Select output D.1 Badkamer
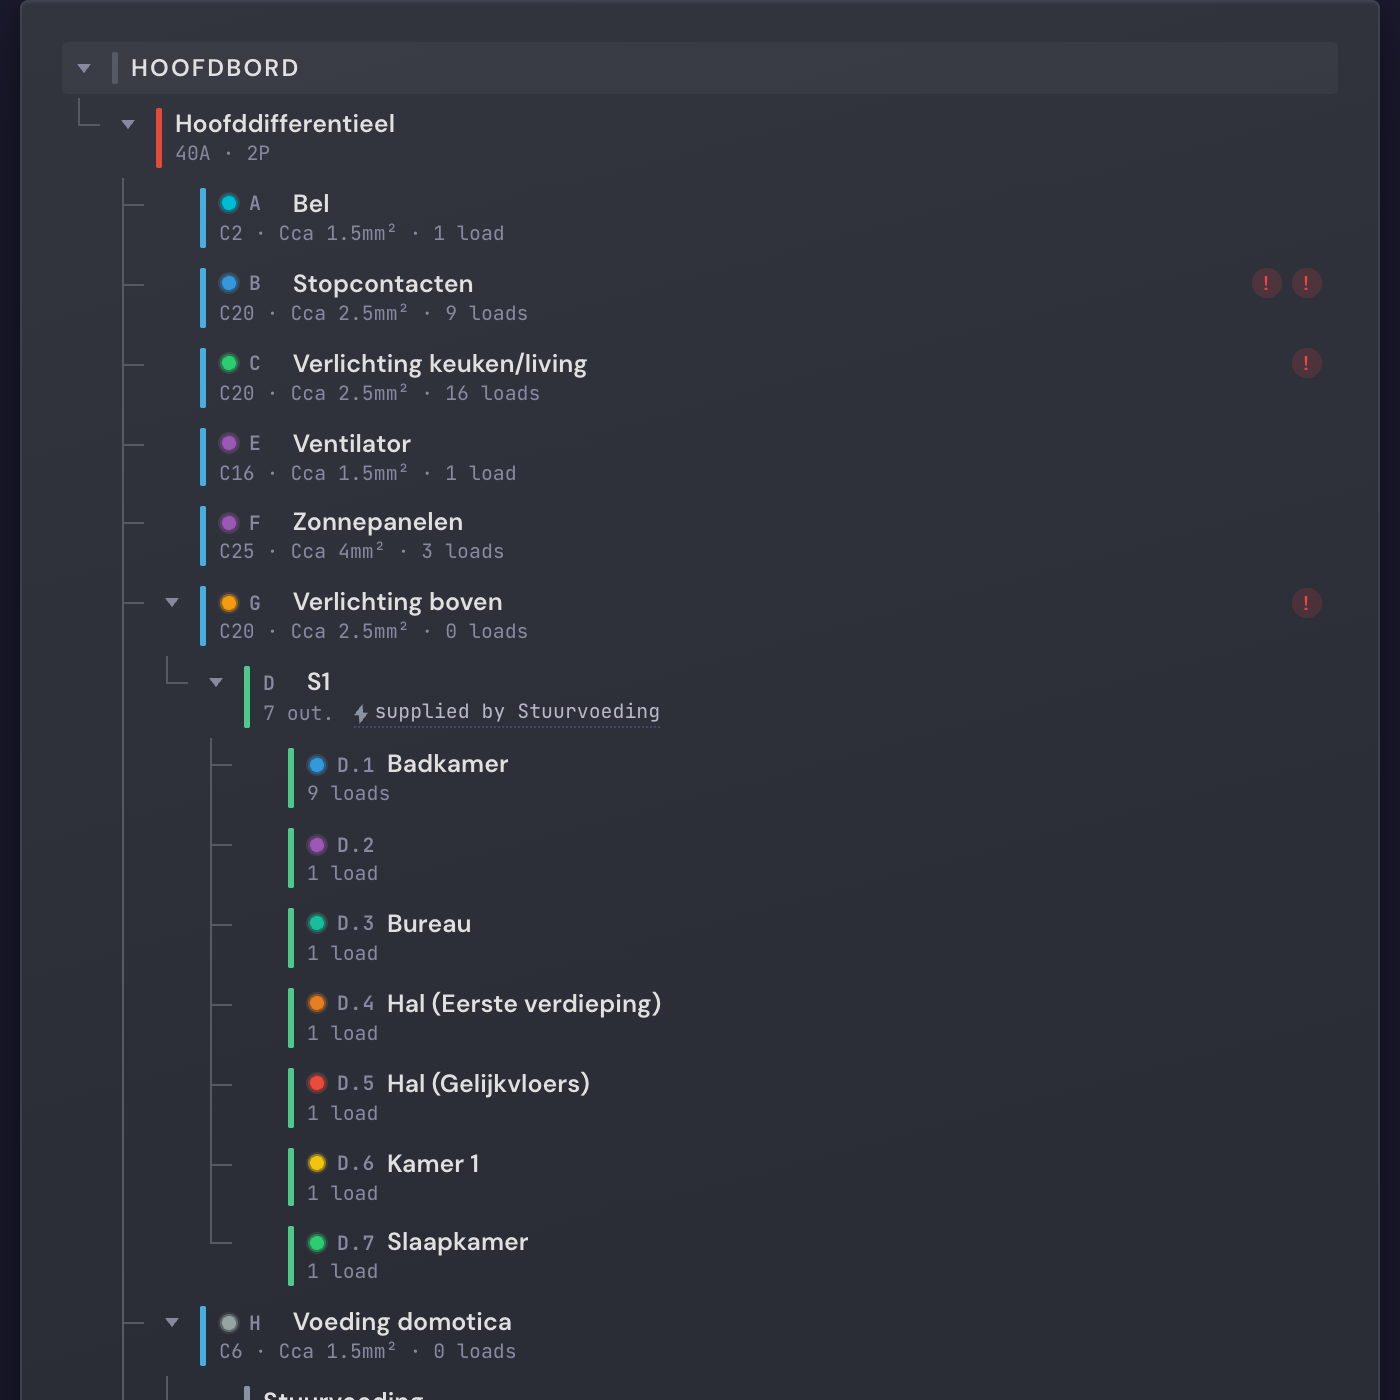 (812, 778)
